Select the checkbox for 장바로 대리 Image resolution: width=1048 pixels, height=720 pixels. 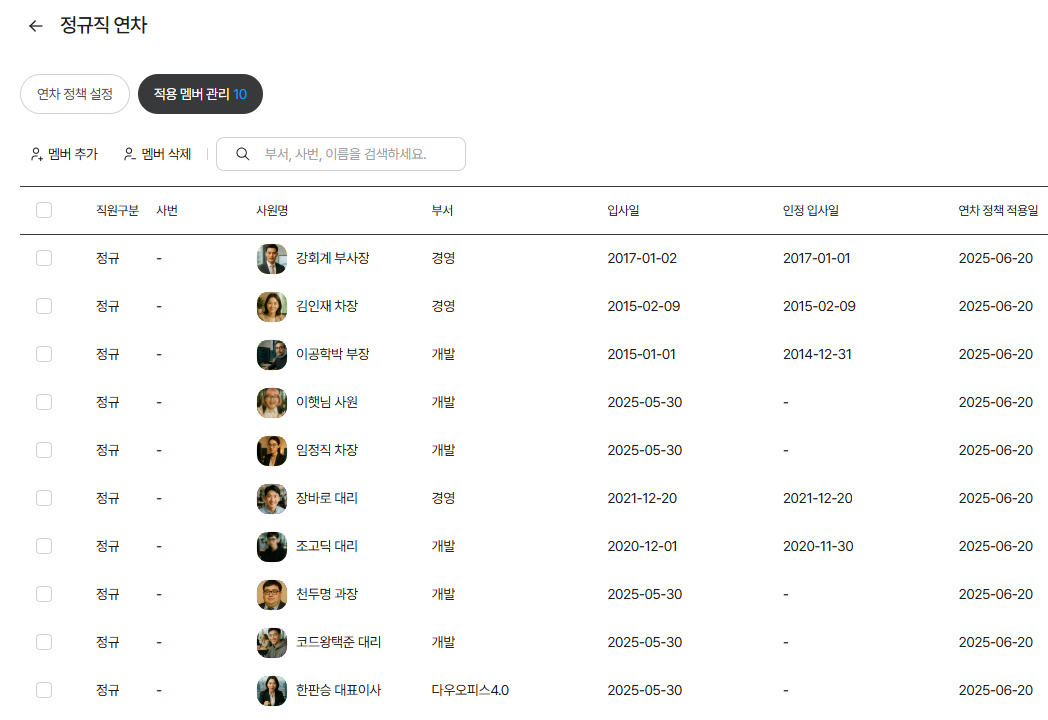coord(44,498)
